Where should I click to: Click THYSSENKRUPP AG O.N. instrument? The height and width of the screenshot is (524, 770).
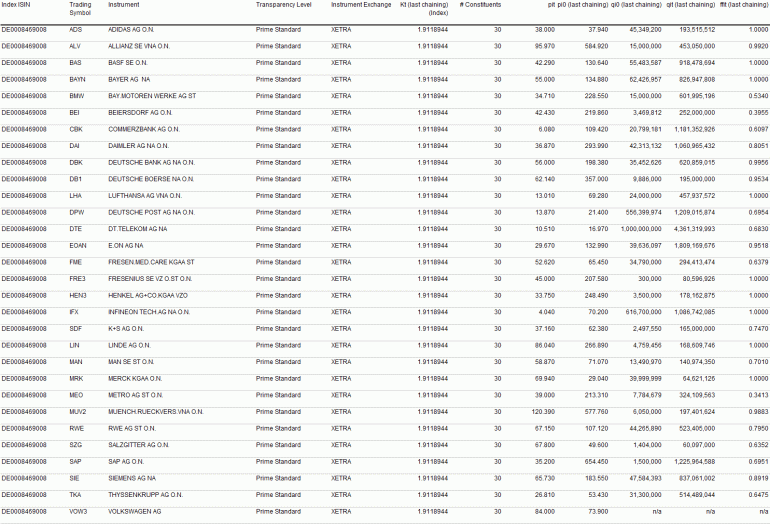click(145, 495)
